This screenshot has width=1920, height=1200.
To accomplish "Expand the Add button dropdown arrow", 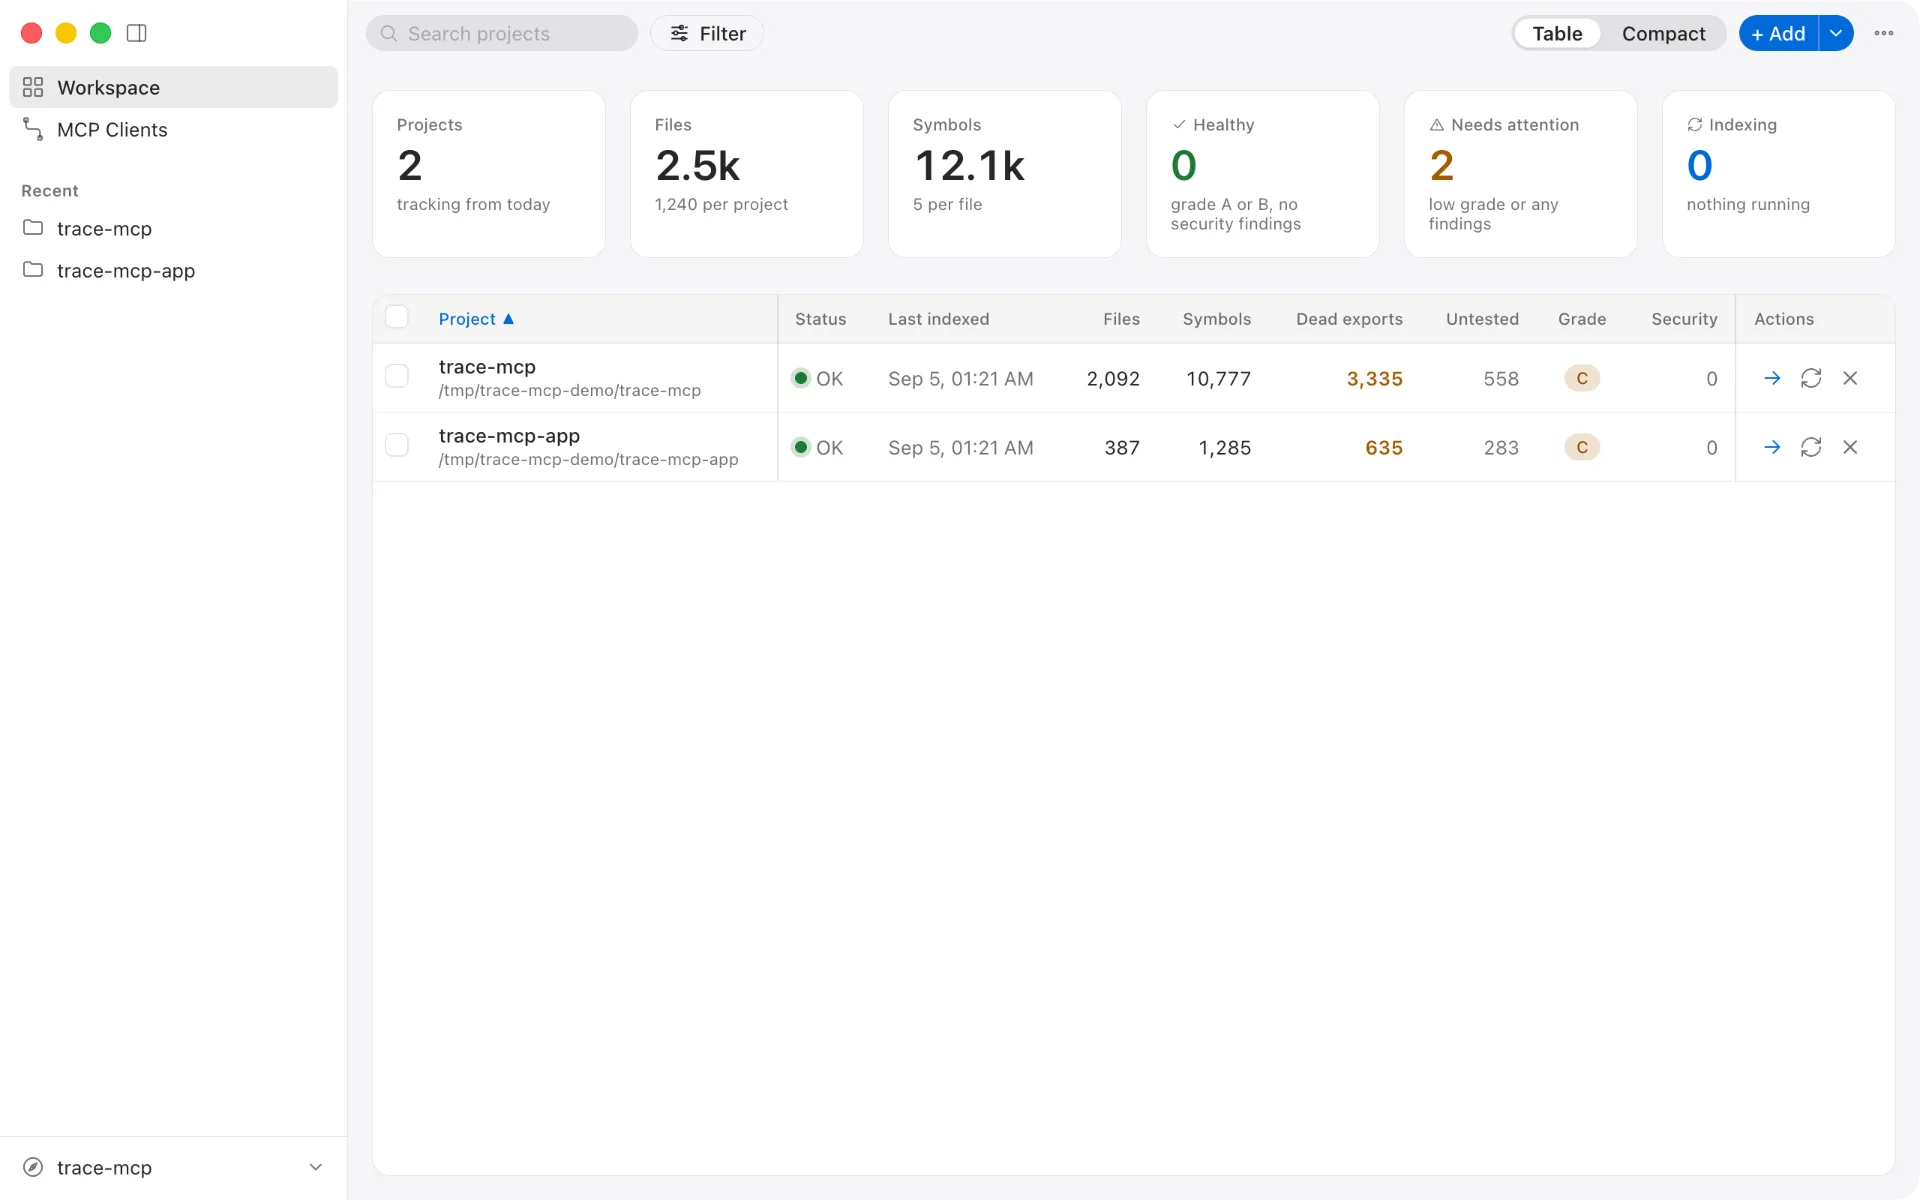I will pyautogui.click(x=1836, y=33).
